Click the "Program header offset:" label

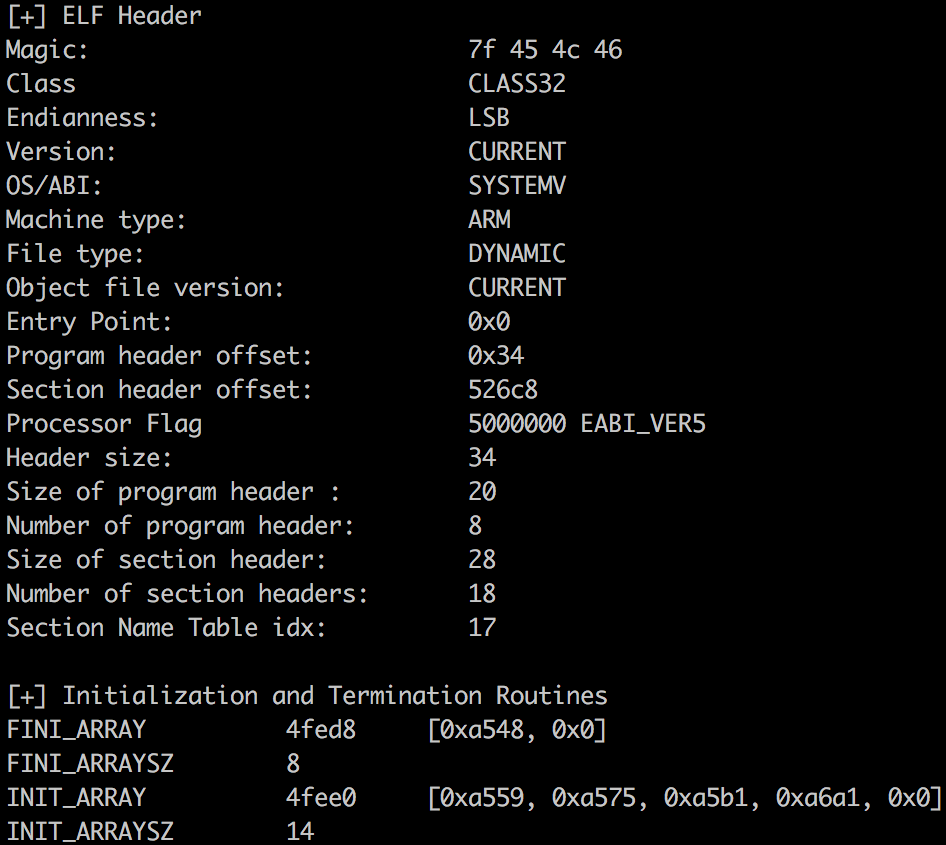point(159,356)
